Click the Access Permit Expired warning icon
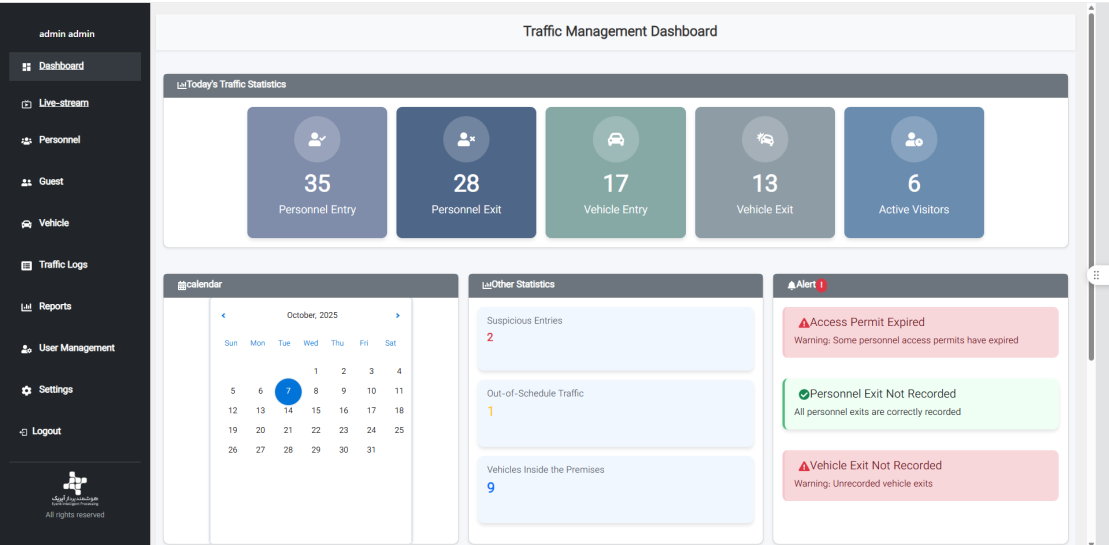Screen dimensions: 1109x545 pyautogui.click(x=803, y=323)
